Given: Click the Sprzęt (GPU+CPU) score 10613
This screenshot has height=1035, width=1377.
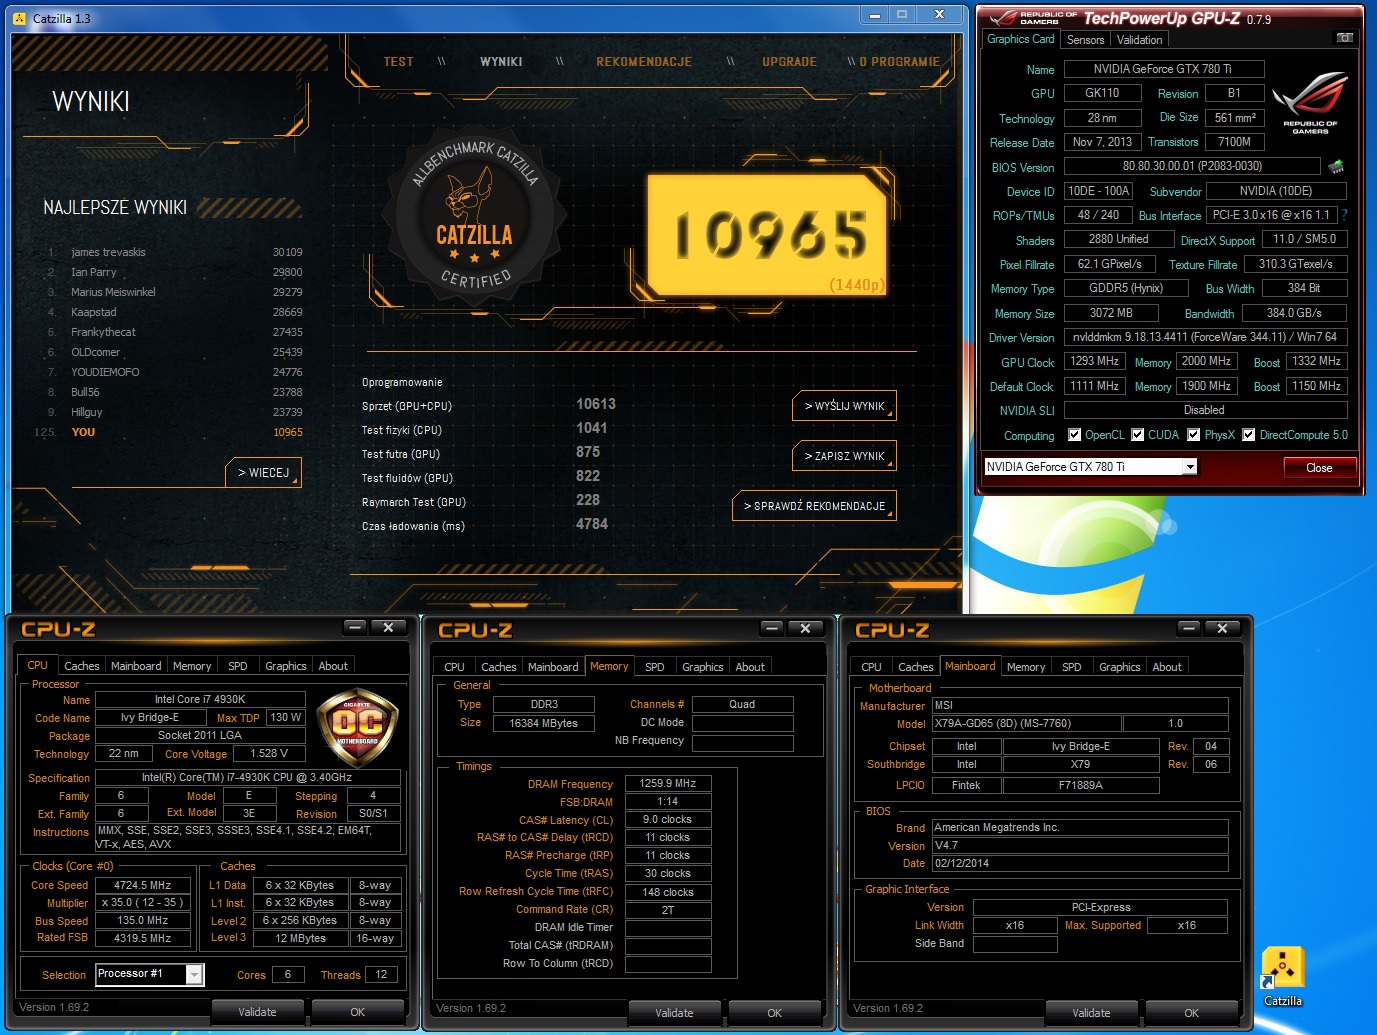Looking at the screenshot, I should pos(596,404).
